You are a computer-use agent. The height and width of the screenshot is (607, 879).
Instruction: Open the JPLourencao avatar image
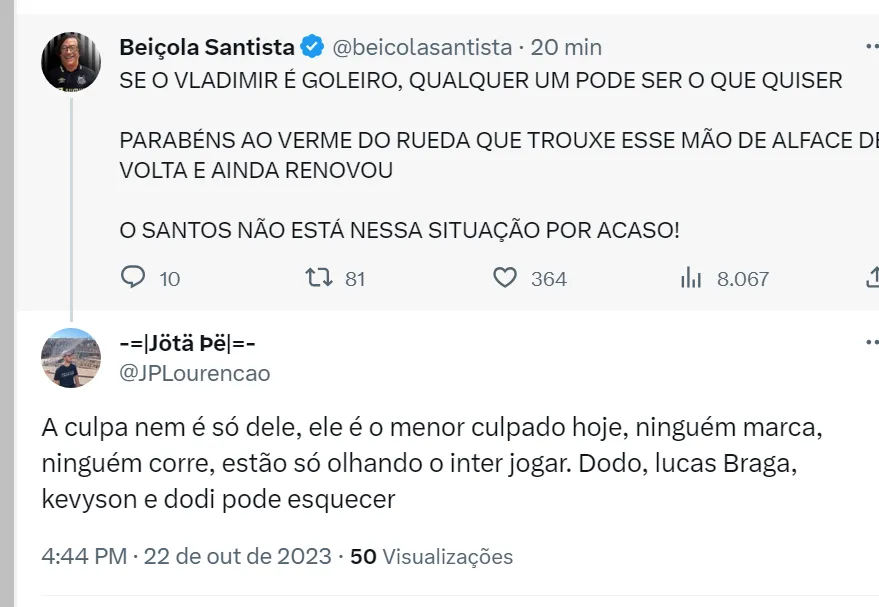70,357
